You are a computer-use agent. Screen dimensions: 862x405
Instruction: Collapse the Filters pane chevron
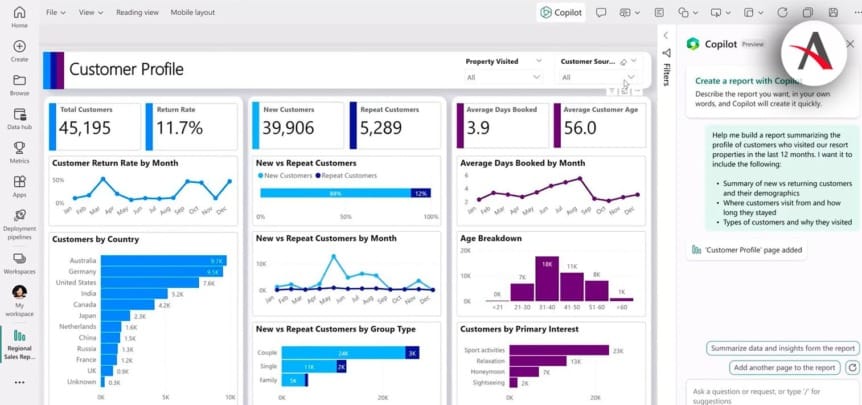click(666, 35)
